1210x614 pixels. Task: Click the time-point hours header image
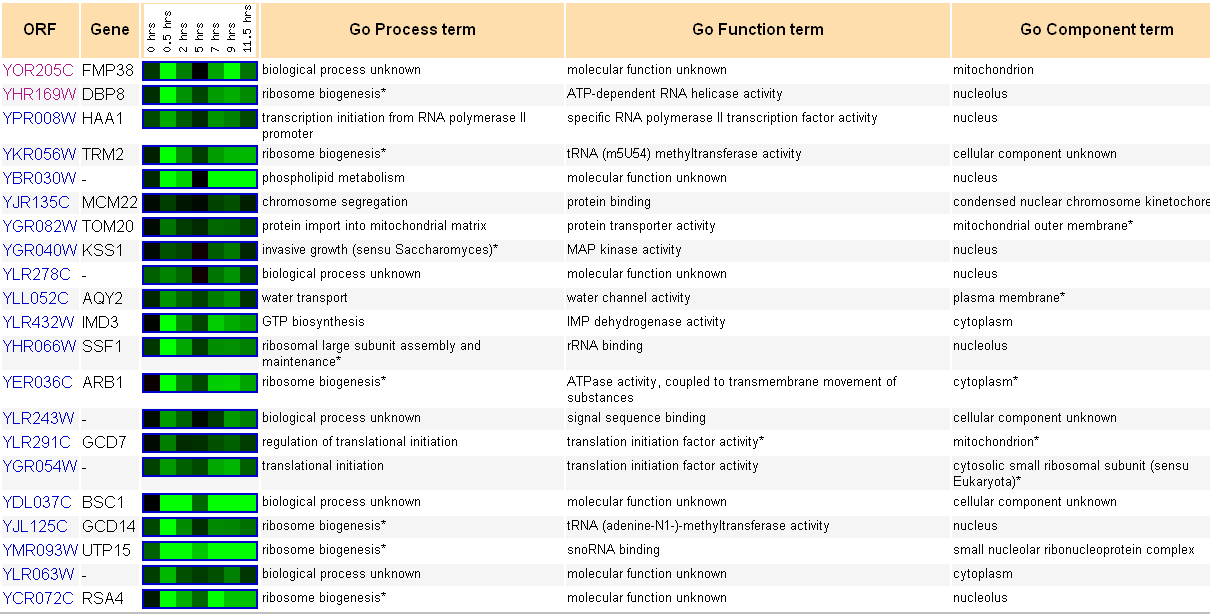pos(199,29)
